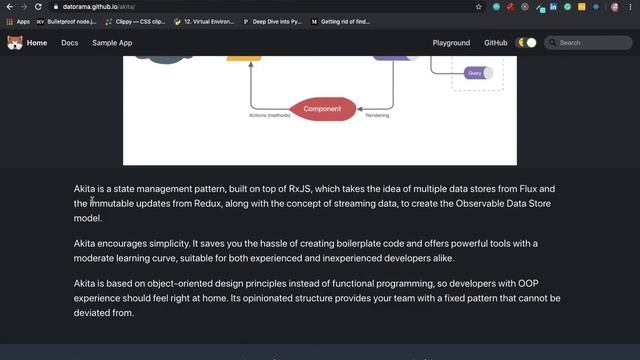Screen dimensions: 640x360
Task: Click the yellow square extension icon
Action: 582,7
